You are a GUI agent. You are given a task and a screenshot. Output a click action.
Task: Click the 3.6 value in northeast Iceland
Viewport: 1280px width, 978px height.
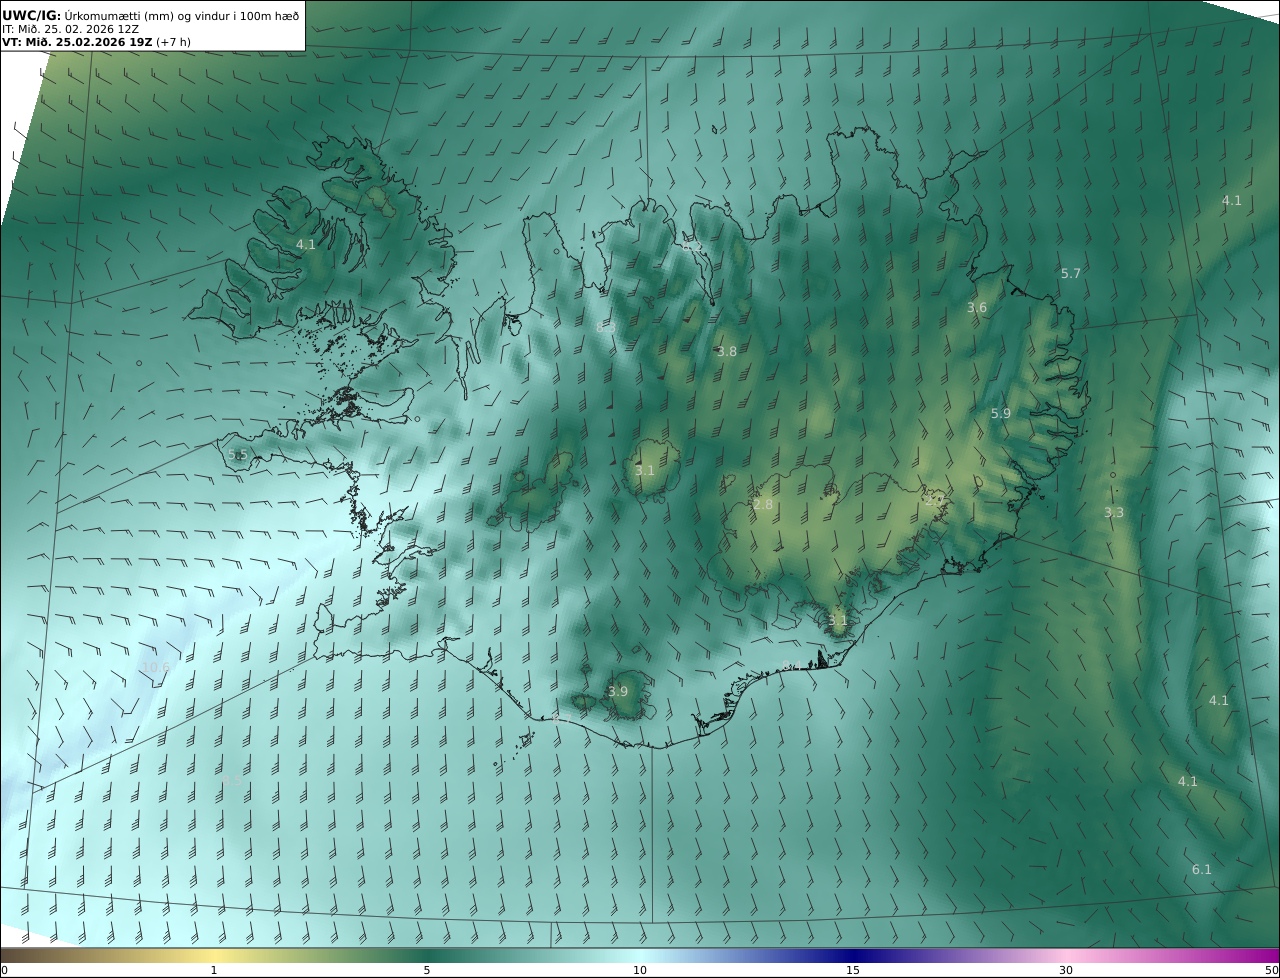tap(977, 307)
